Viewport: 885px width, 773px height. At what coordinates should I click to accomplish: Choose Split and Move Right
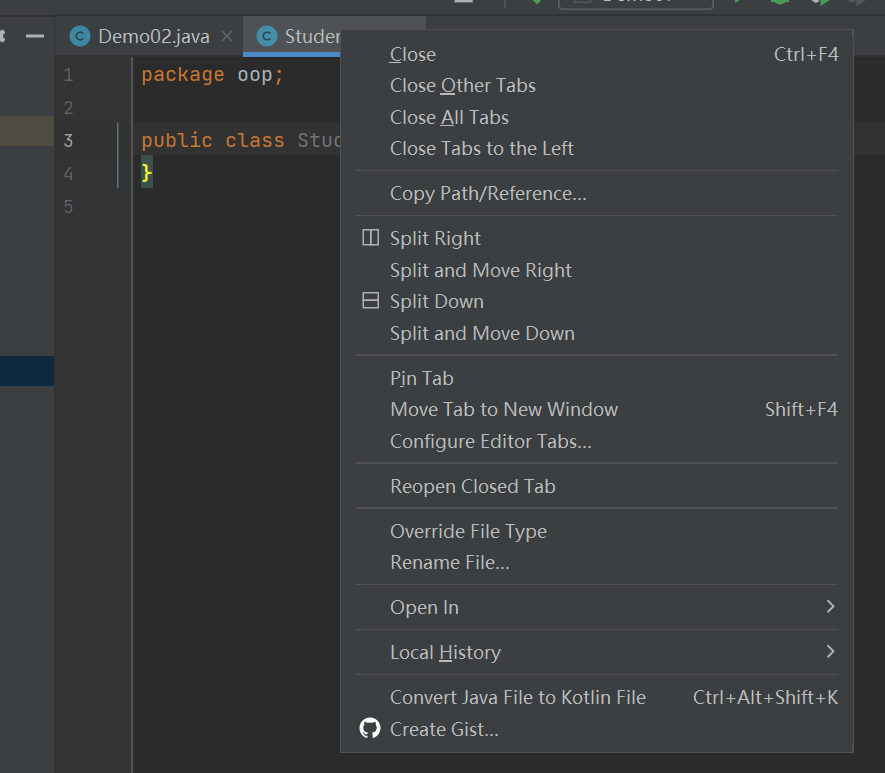tap(481, 270)
